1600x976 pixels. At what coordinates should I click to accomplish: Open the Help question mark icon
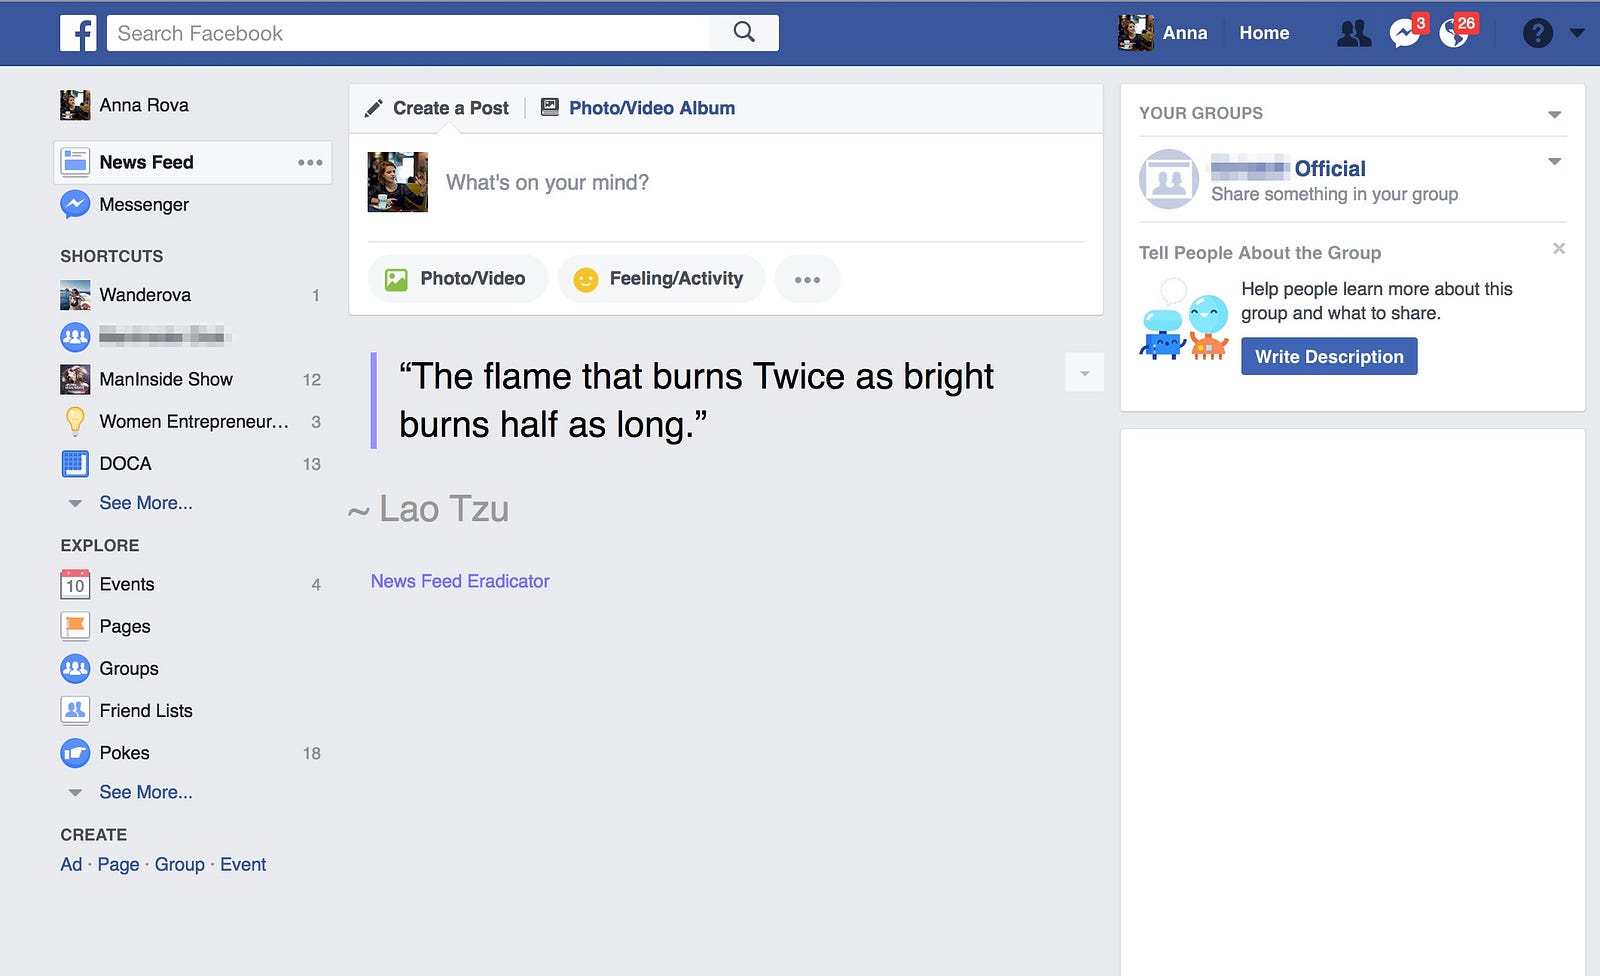(x=1537, y=33)
